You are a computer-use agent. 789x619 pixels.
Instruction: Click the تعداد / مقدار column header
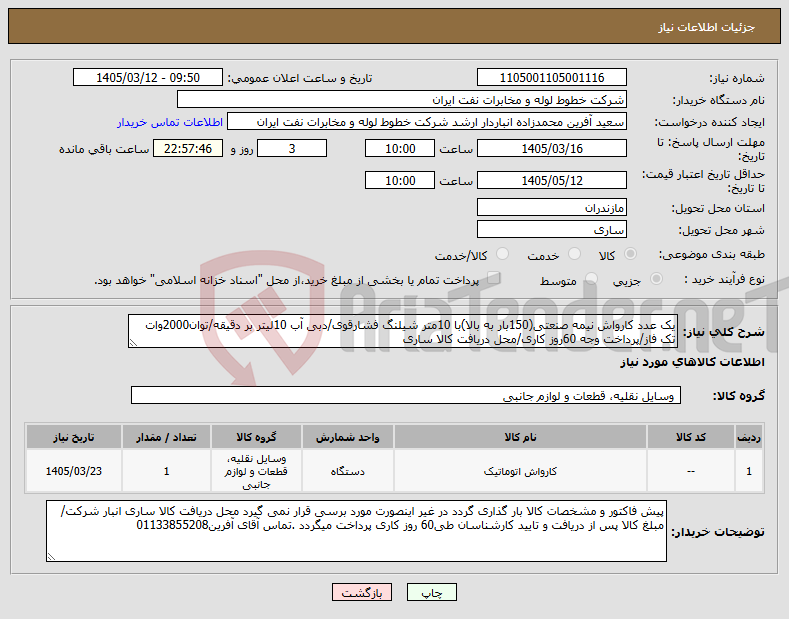point(166,437)
